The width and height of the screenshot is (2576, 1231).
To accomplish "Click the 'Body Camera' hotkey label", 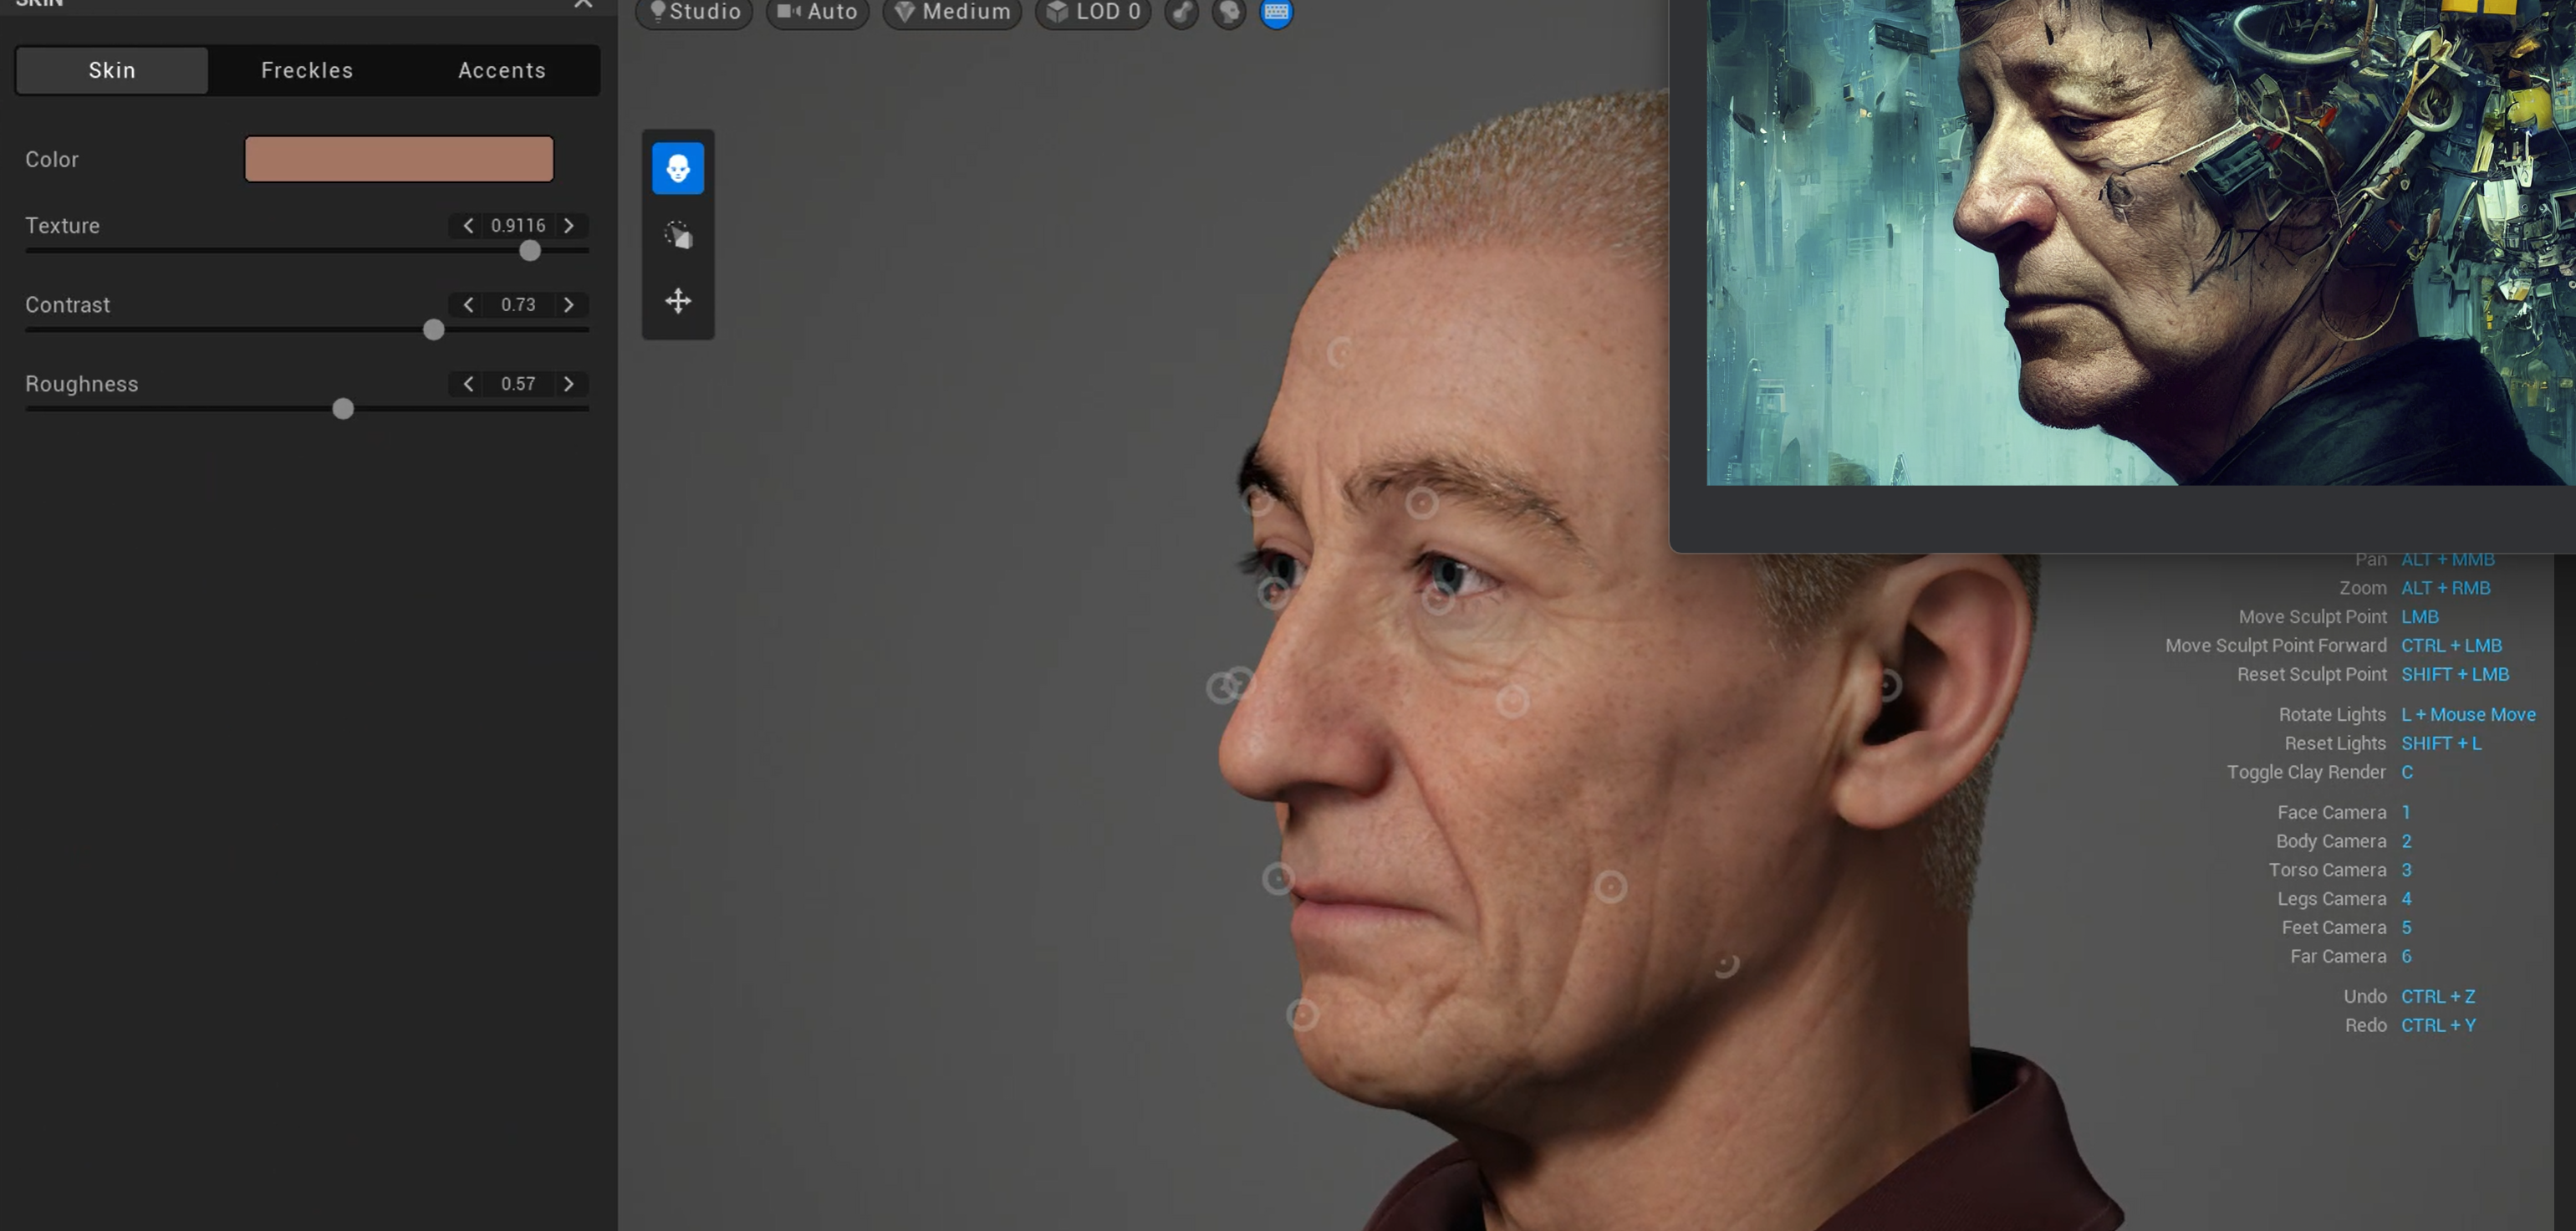I will 2331,841.
